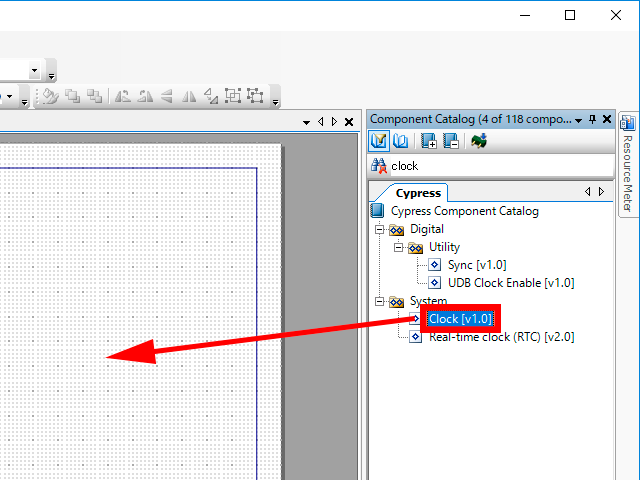640x480 pixels.
Task: Pin the Component Catalog panel
Action: [592, 119]
